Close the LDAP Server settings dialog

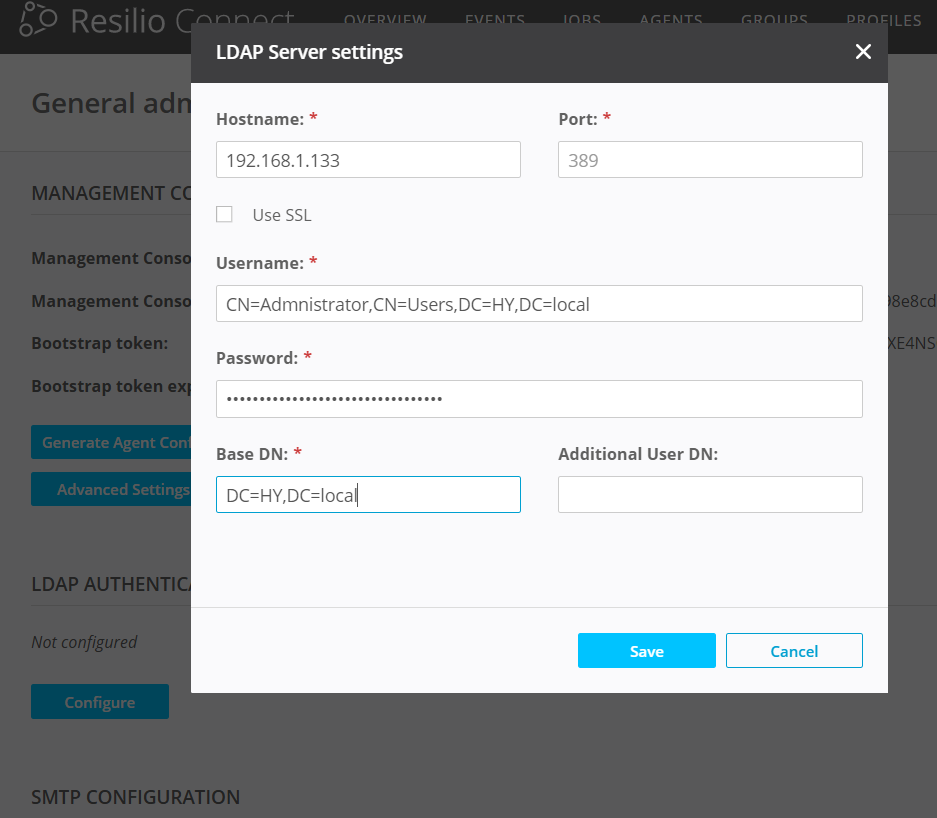(x=863, y=51)
